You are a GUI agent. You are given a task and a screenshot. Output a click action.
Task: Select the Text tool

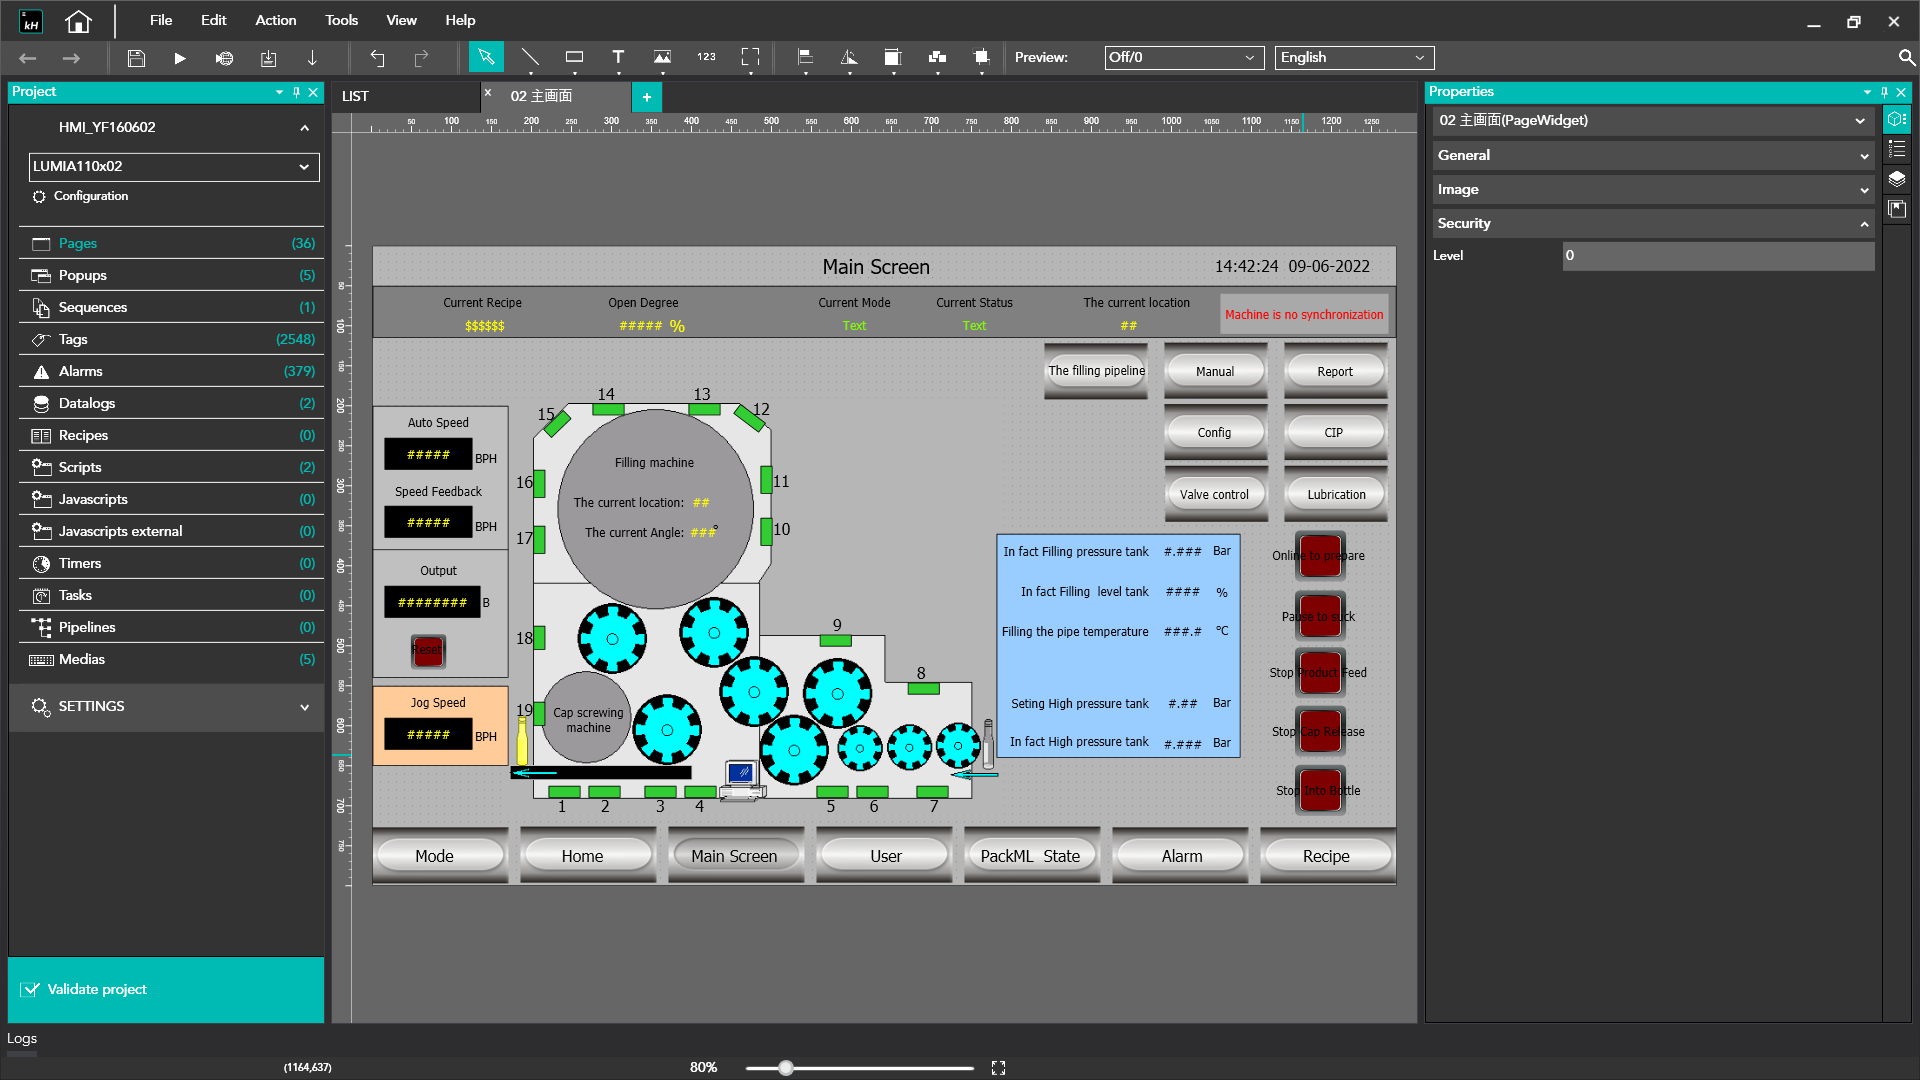point(618,58)
